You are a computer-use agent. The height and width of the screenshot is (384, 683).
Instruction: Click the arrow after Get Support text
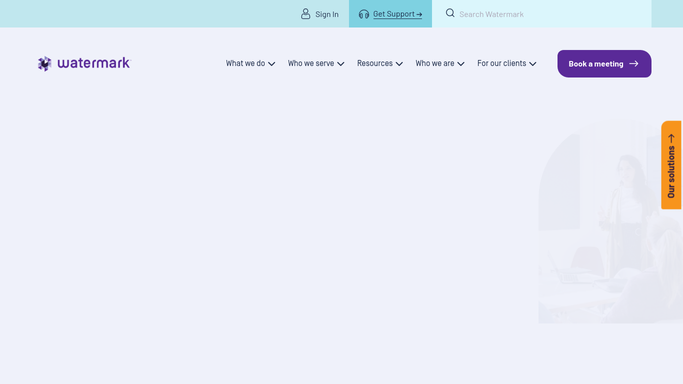tap(419, 14)
